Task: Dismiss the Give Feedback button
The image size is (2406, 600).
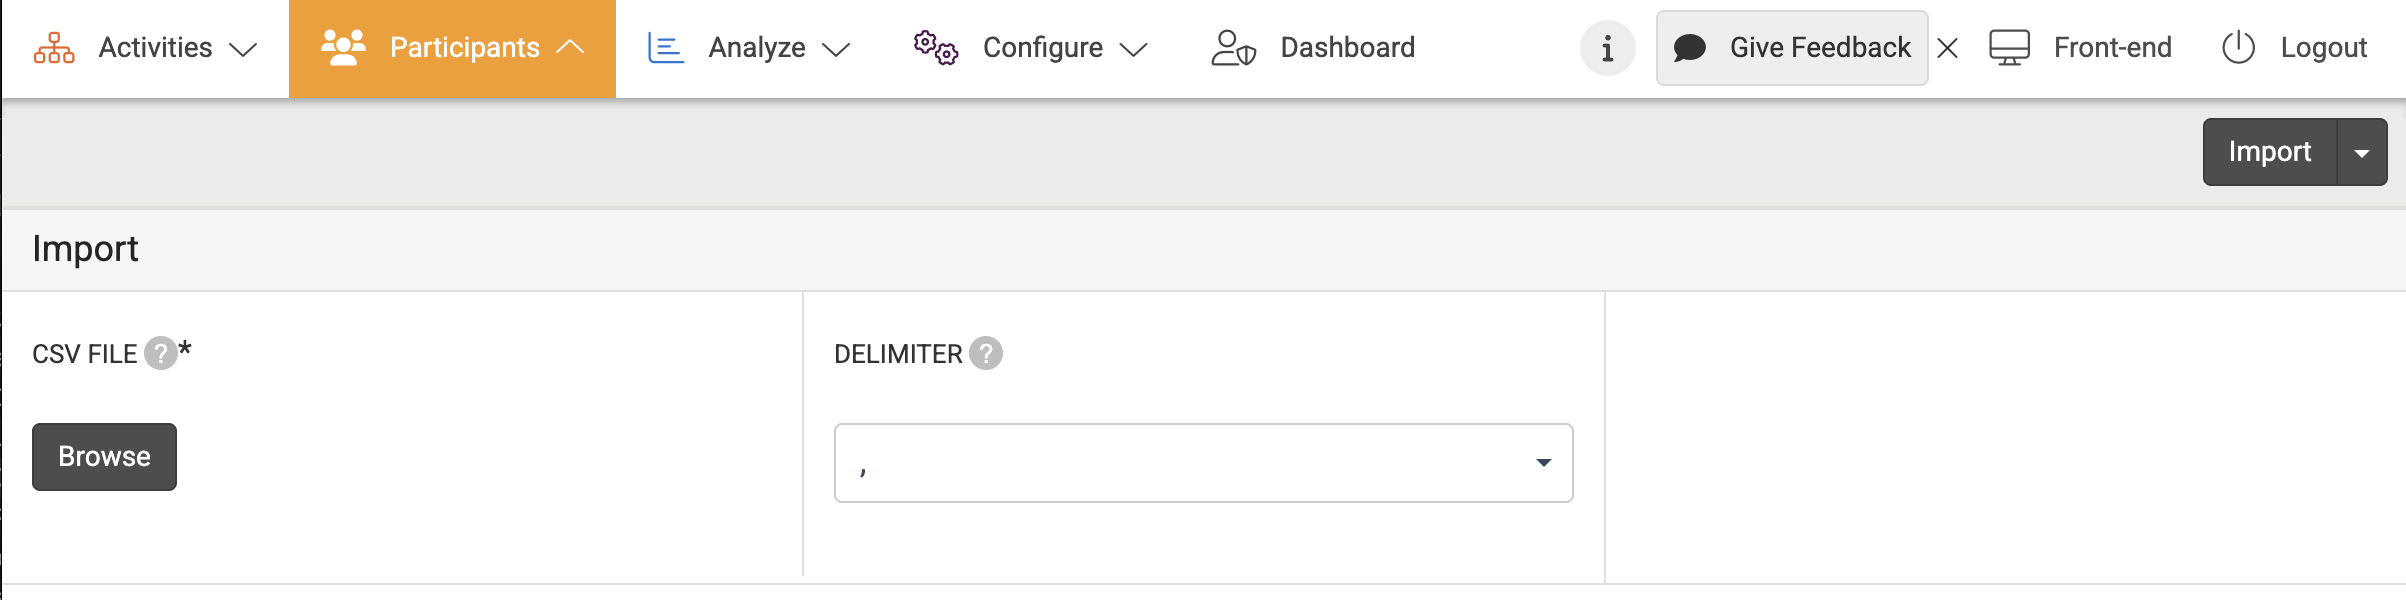Action: click(x=1947, y=48)
